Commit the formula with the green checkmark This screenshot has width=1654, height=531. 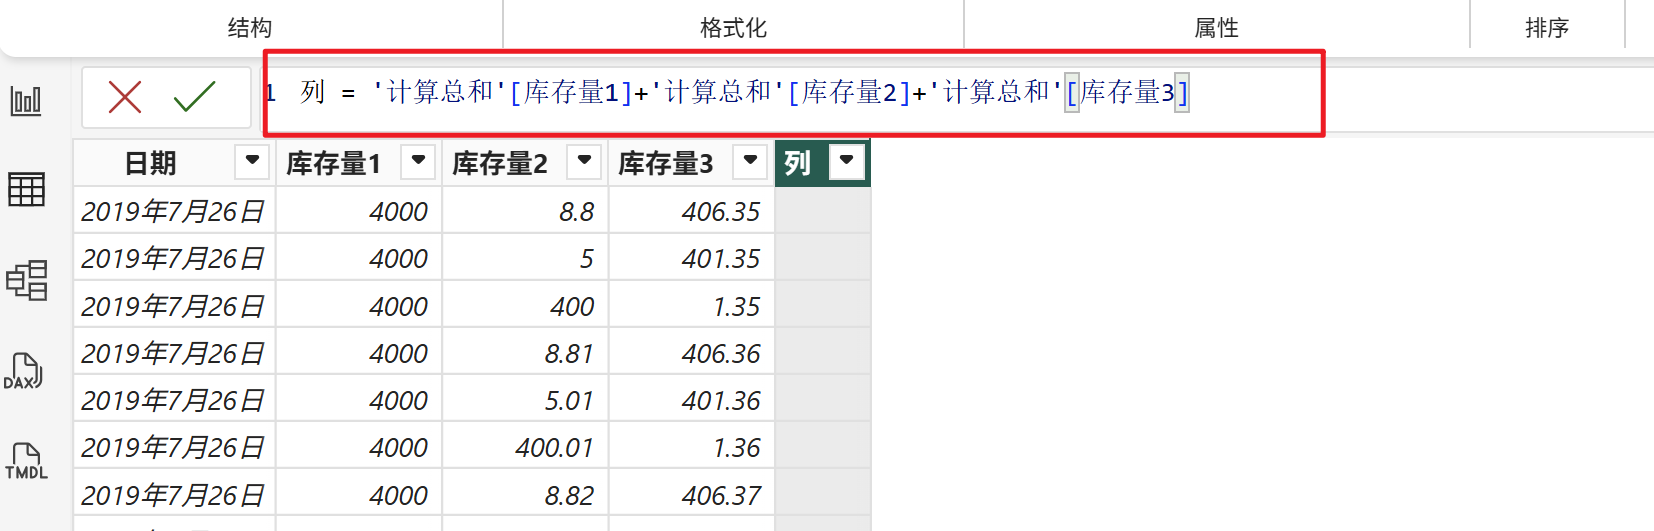[x=194, y=97]
